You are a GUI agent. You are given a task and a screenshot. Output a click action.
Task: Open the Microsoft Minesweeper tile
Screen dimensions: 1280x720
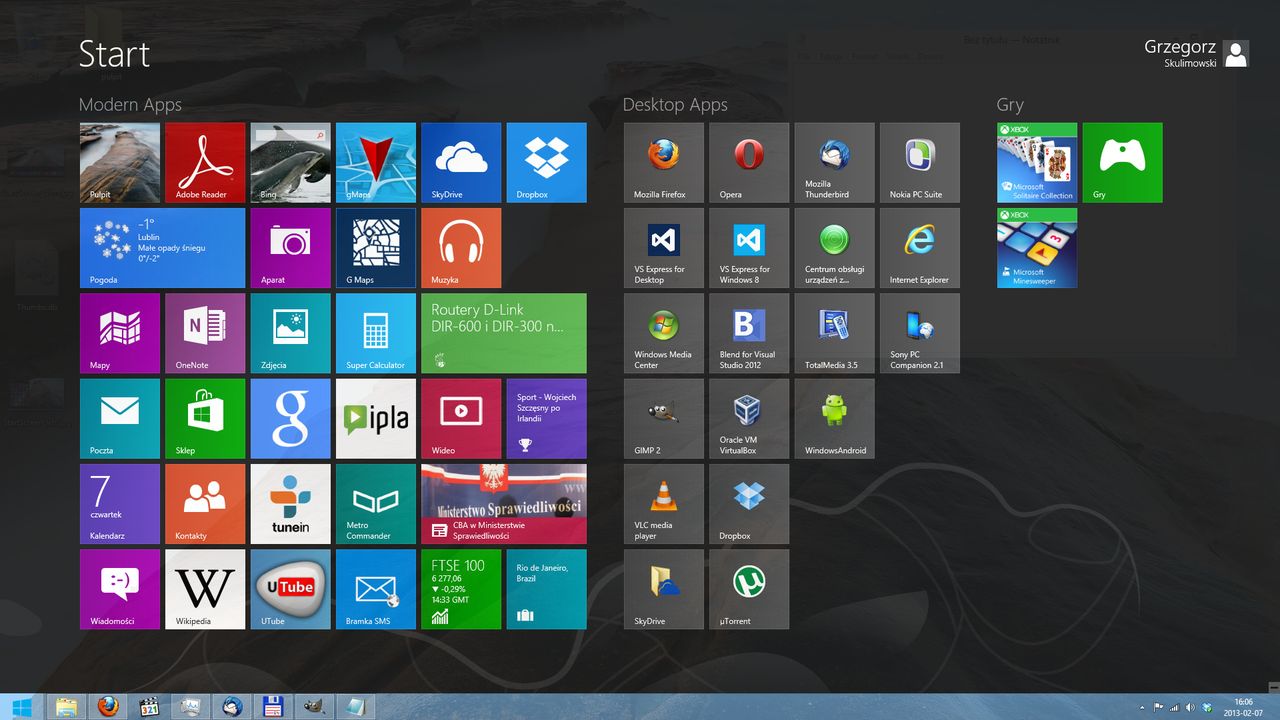(x=1037, y=248)
